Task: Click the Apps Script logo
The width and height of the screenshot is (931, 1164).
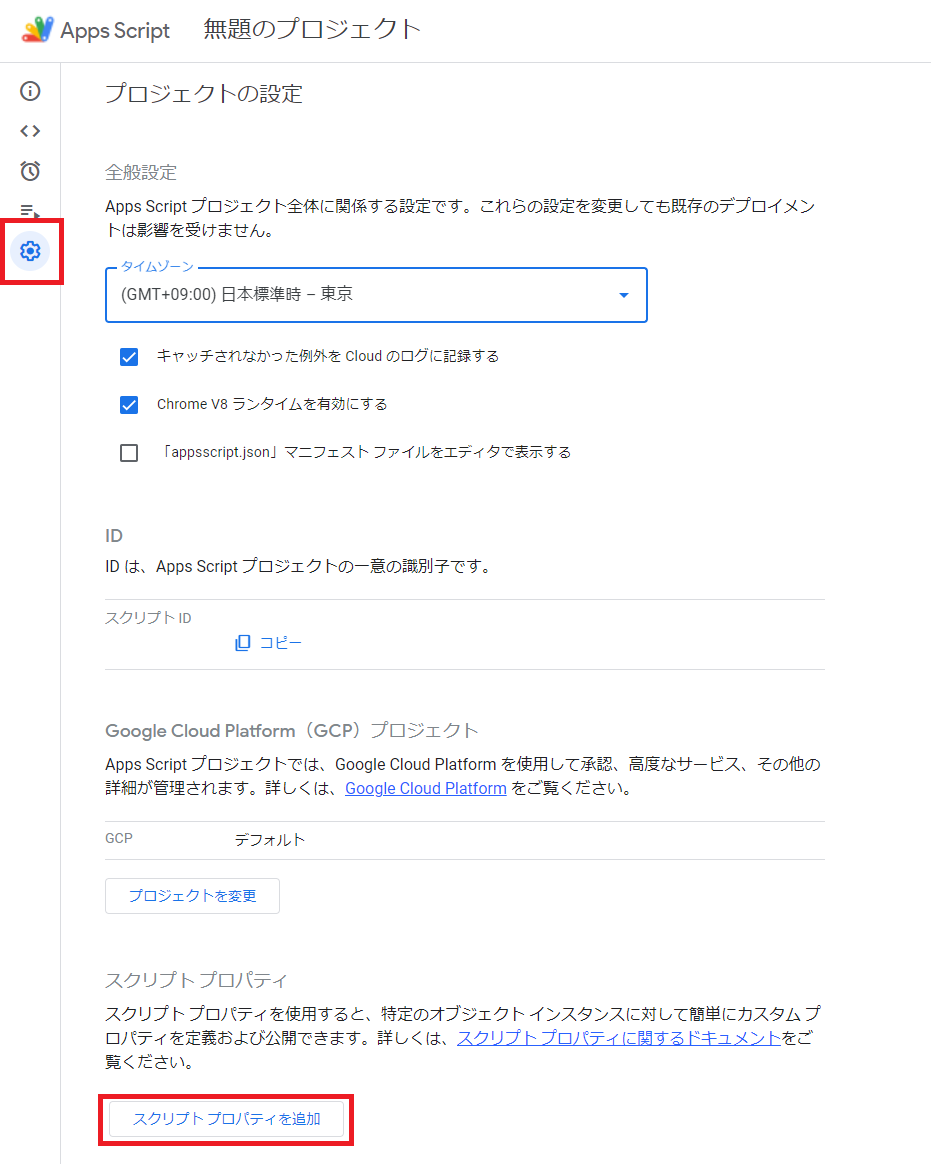Action: point(38,30)
